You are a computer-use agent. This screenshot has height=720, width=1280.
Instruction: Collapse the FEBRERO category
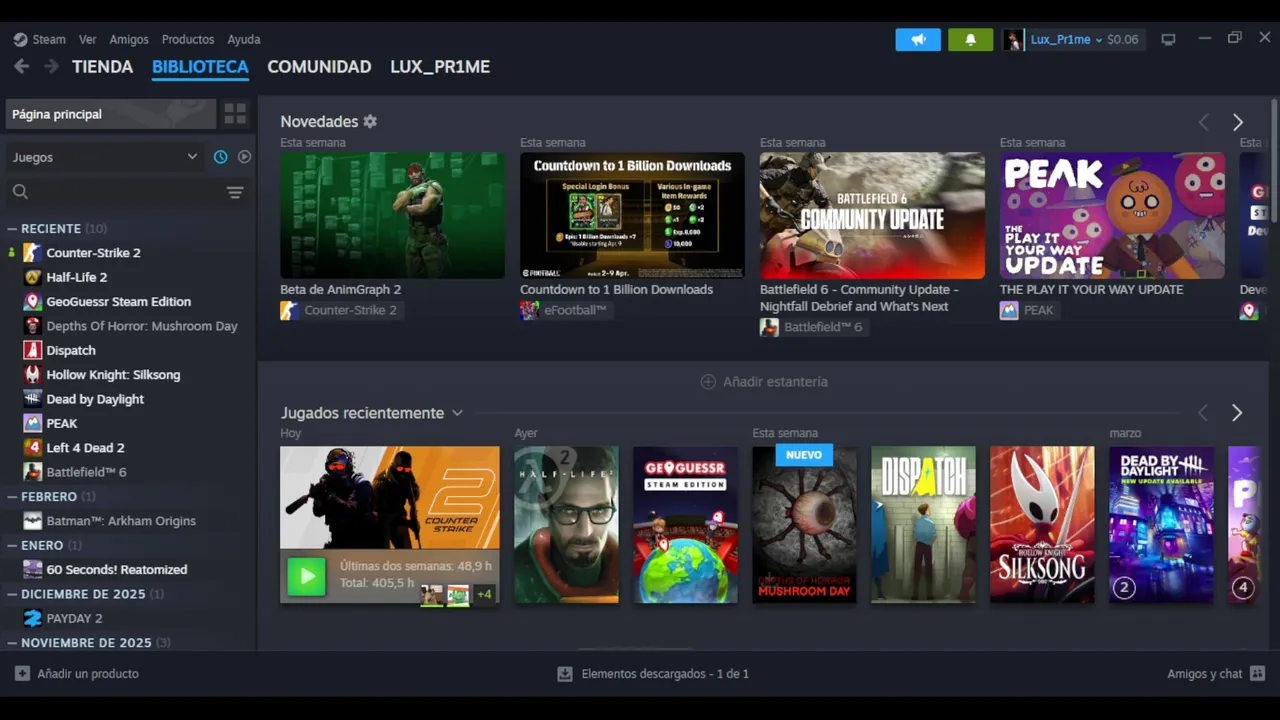click(12, 497)
